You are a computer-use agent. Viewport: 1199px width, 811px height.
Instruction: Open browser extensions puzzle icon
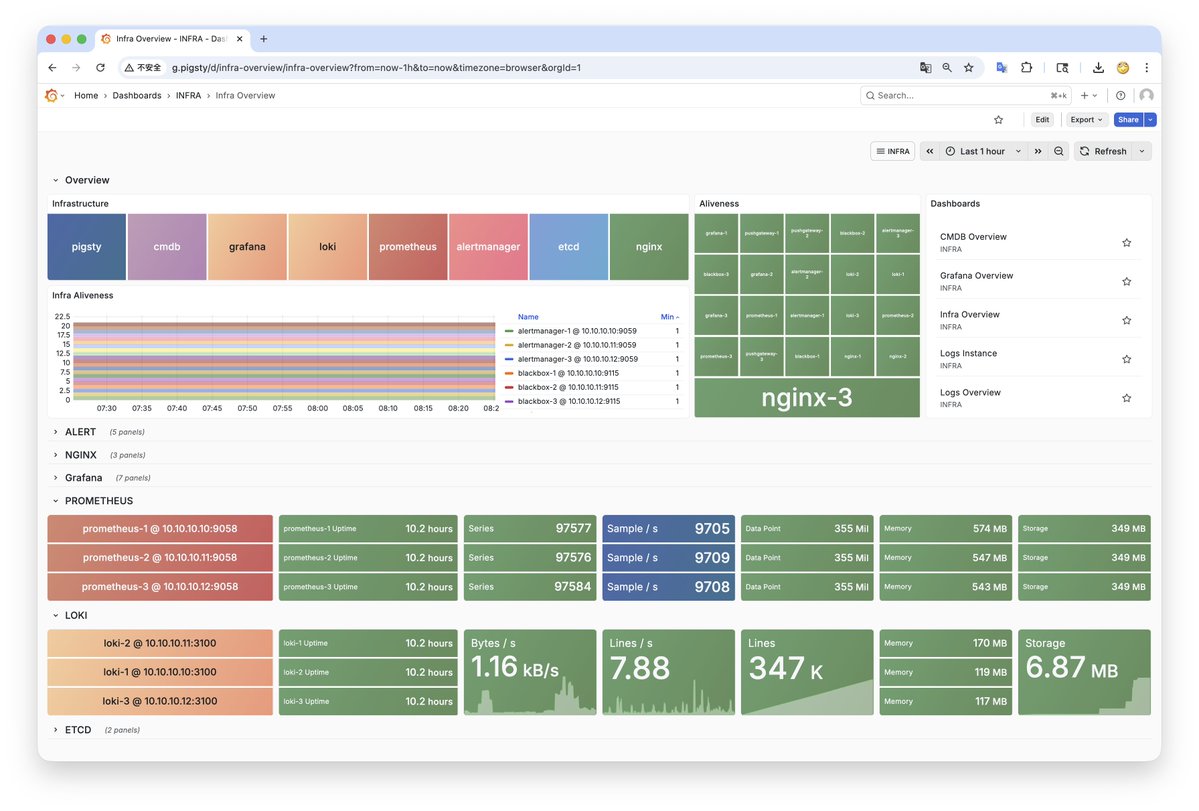1026,67
